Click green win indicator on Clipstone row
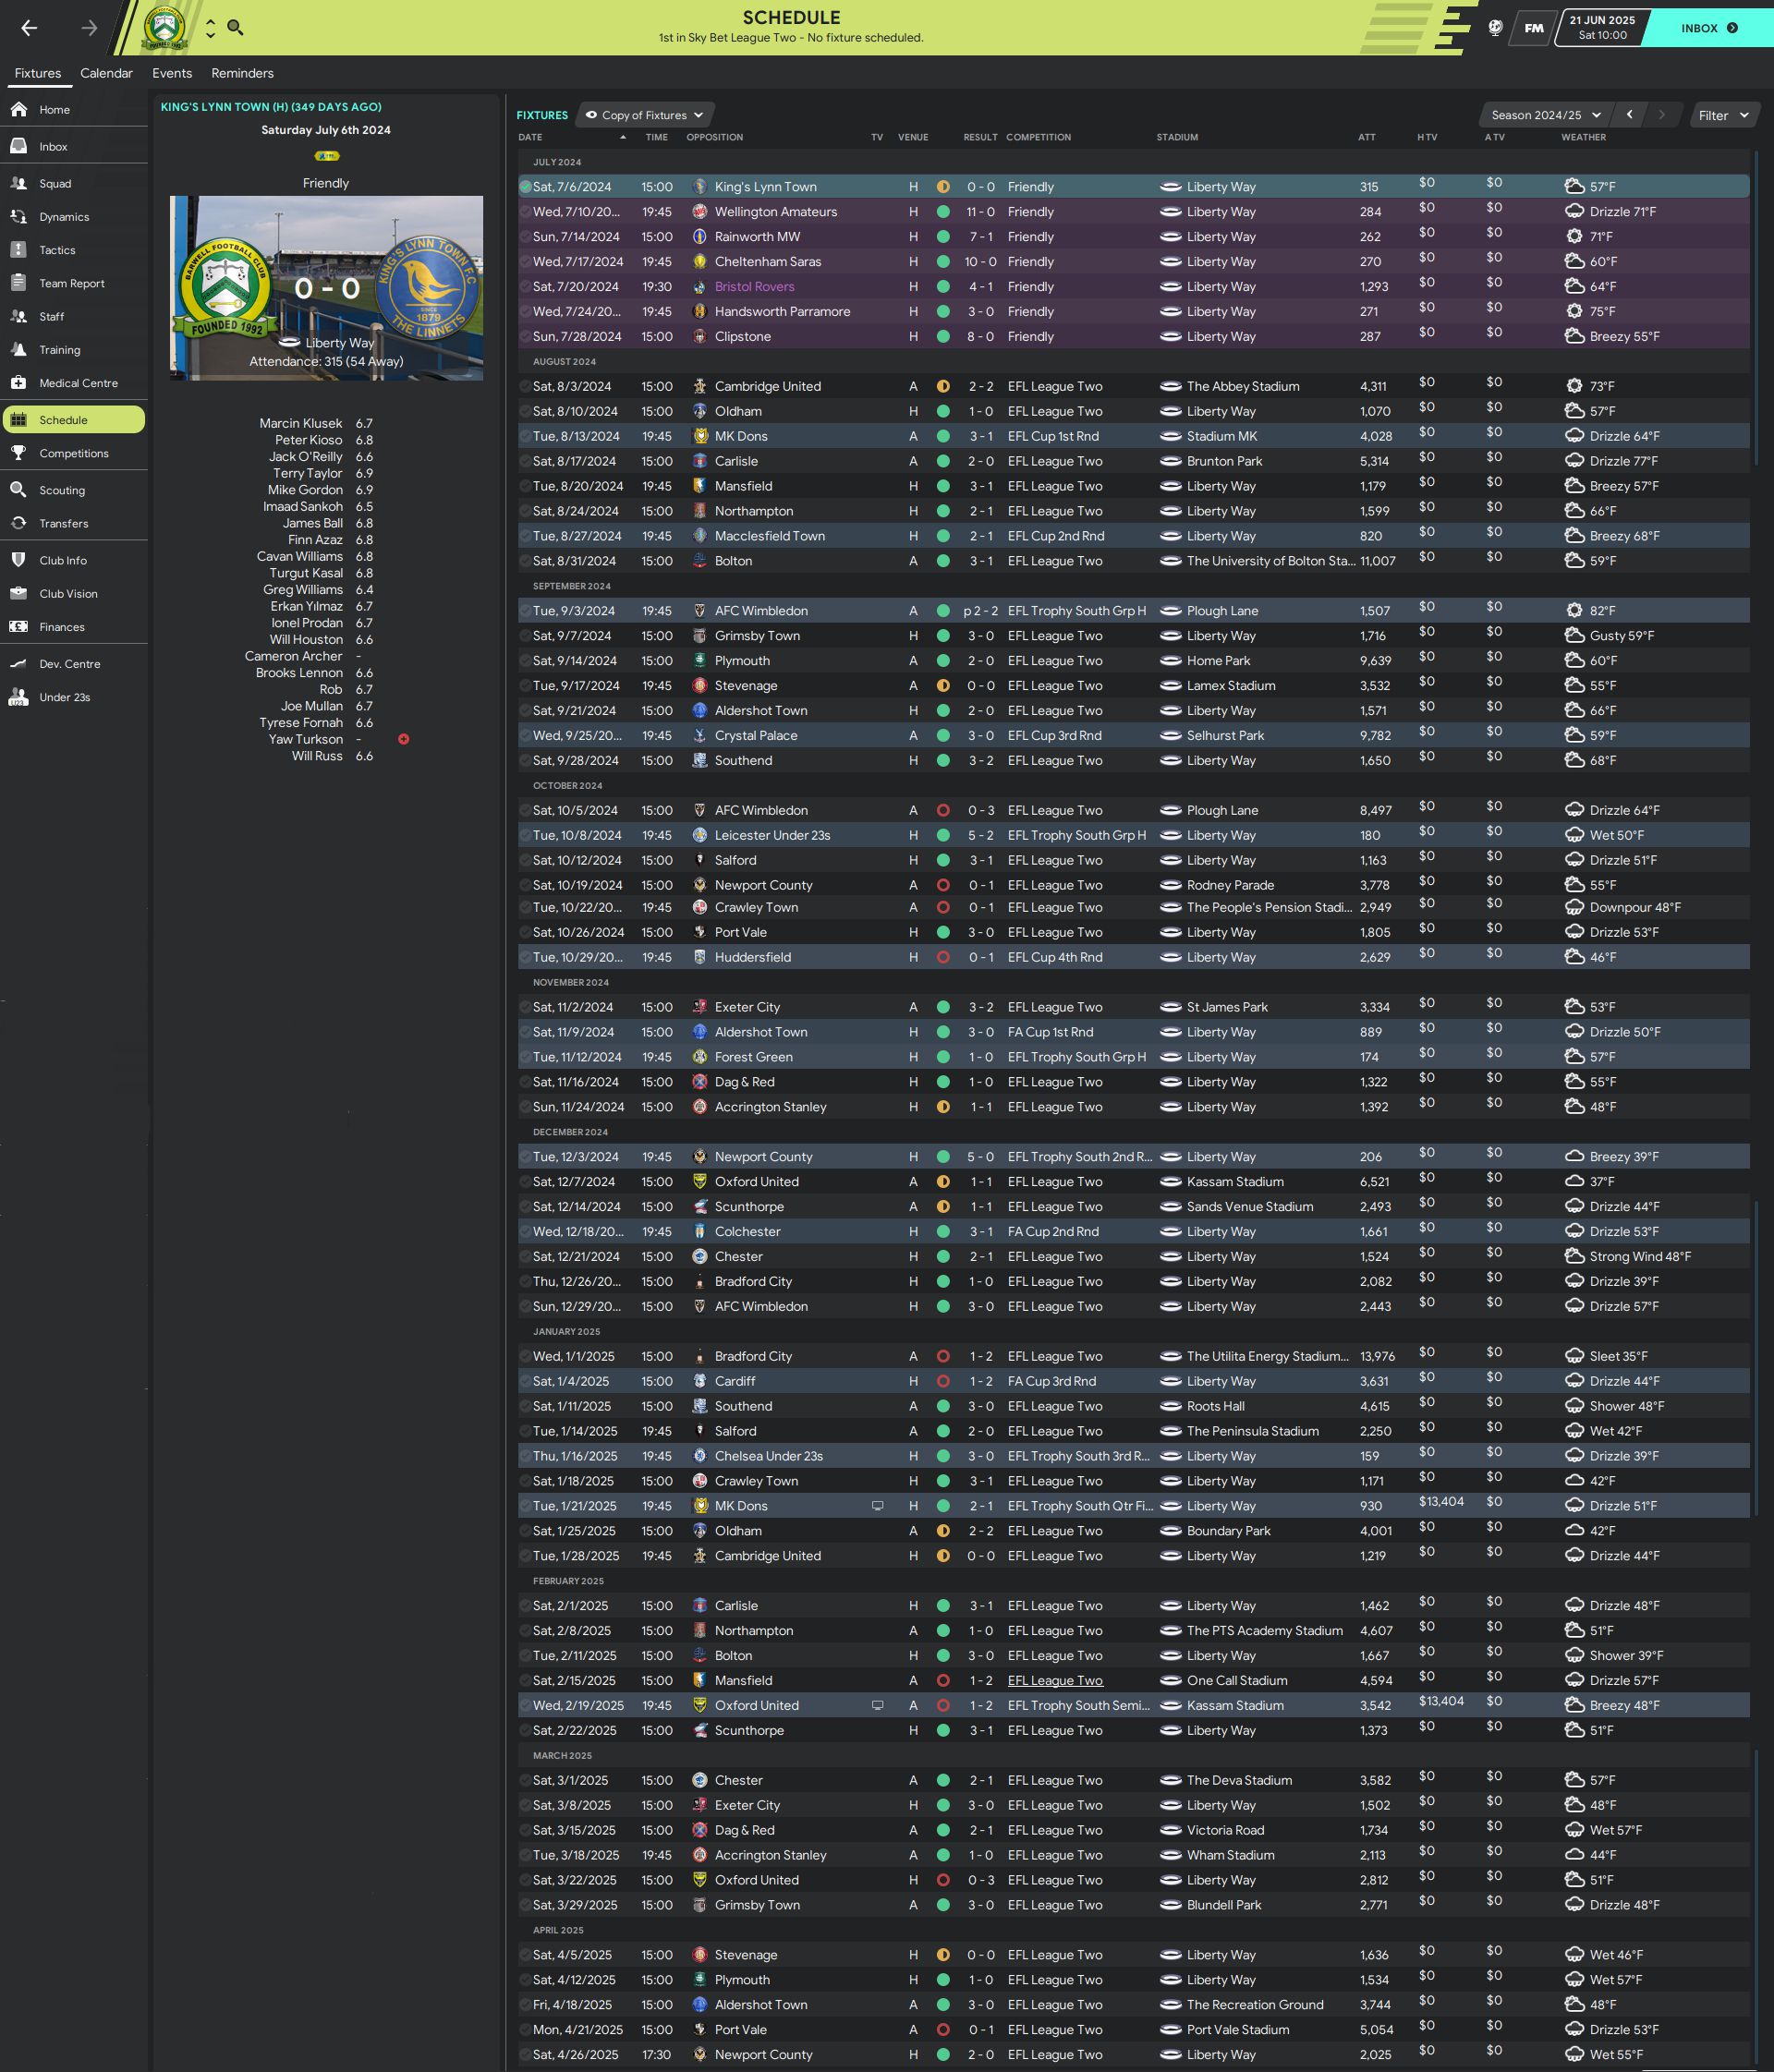This screenshot has height=2072, width=1774. pyautogui.click(x=943, y=337)
